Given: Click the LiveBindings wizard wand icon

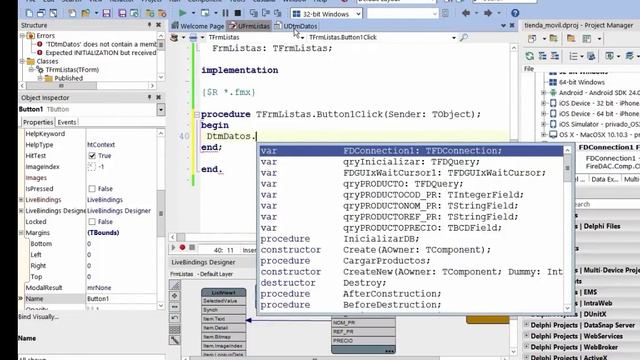Looking at the screenshot, I should (175, 340).
